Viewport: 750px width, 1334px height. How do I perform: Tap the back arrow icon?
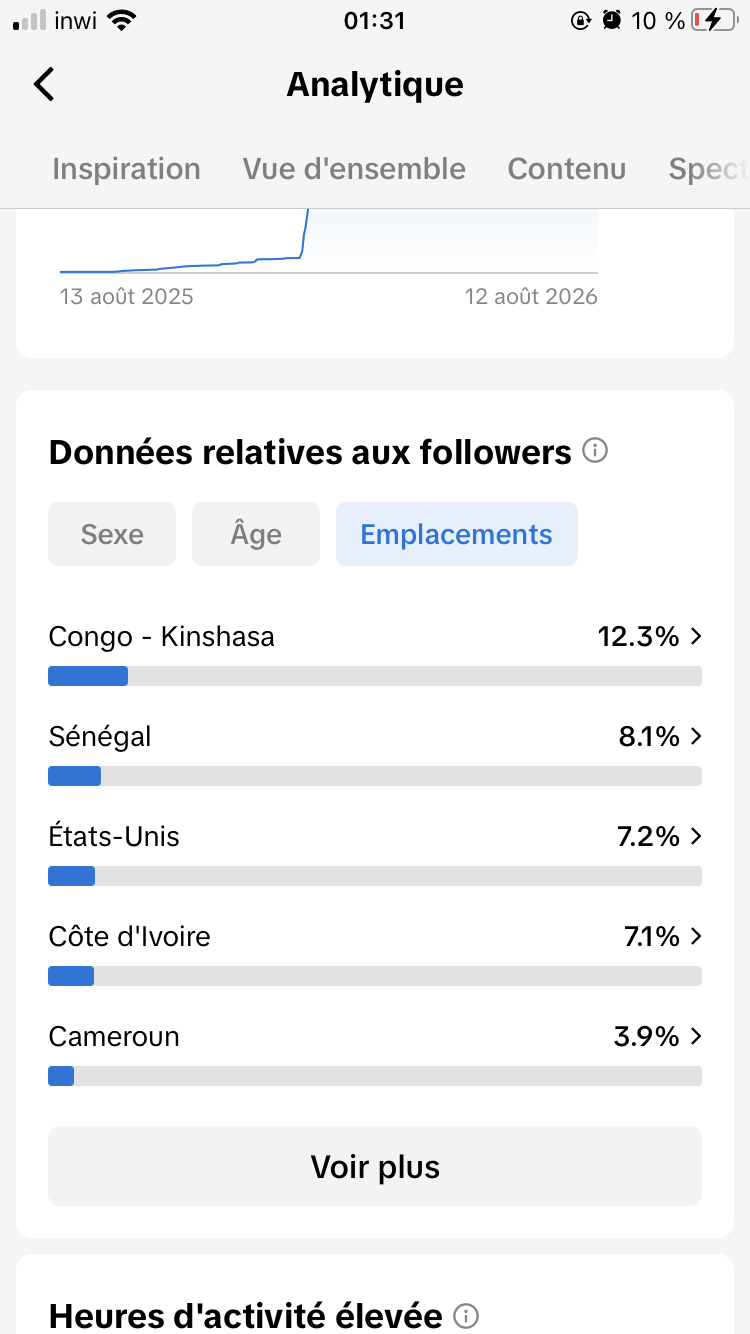(44, 84)
